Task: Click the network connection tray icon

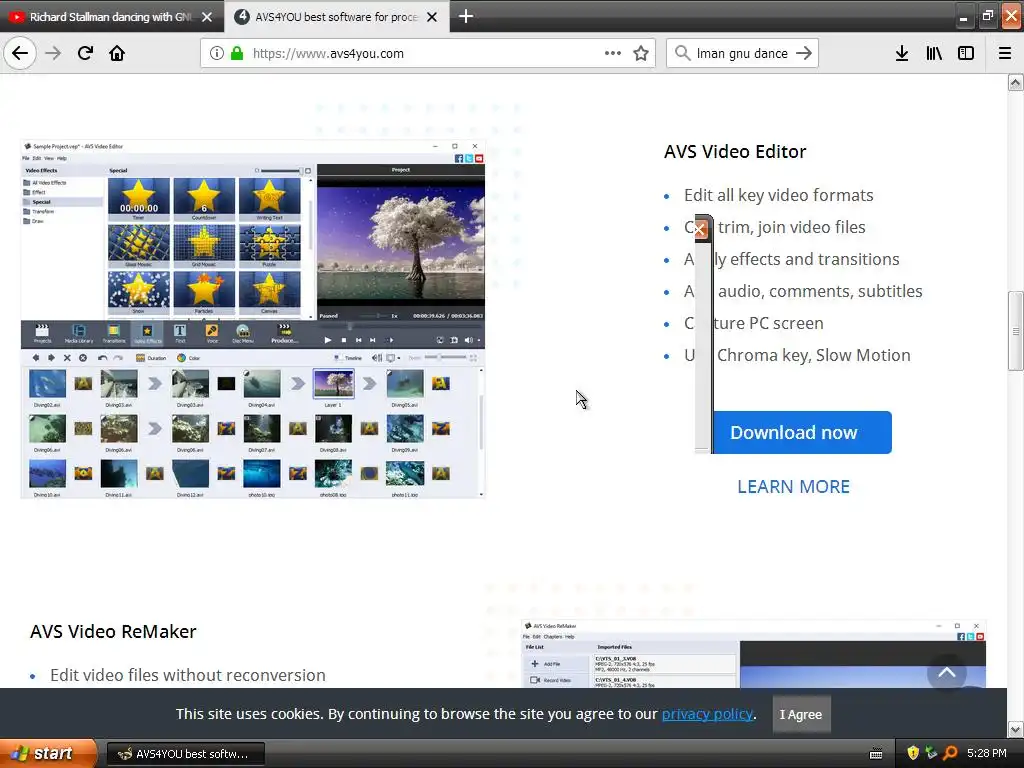Action: coord(931,754)
